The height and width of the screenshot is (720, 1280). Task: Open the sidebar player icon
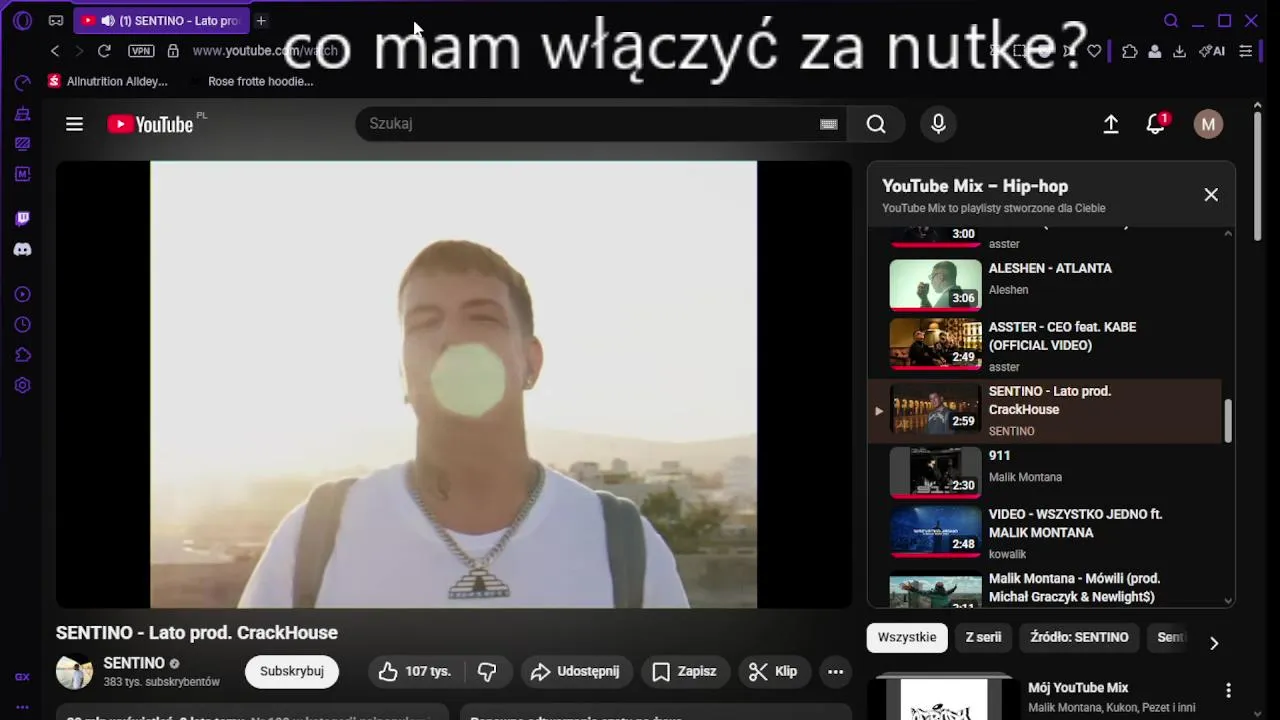(x=22, y=294)
